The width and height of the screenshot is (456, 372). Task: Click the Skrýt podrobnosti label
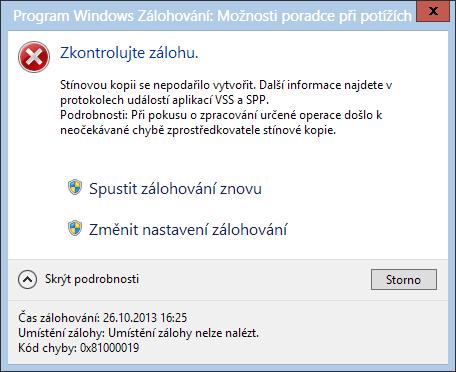[92, 279]
